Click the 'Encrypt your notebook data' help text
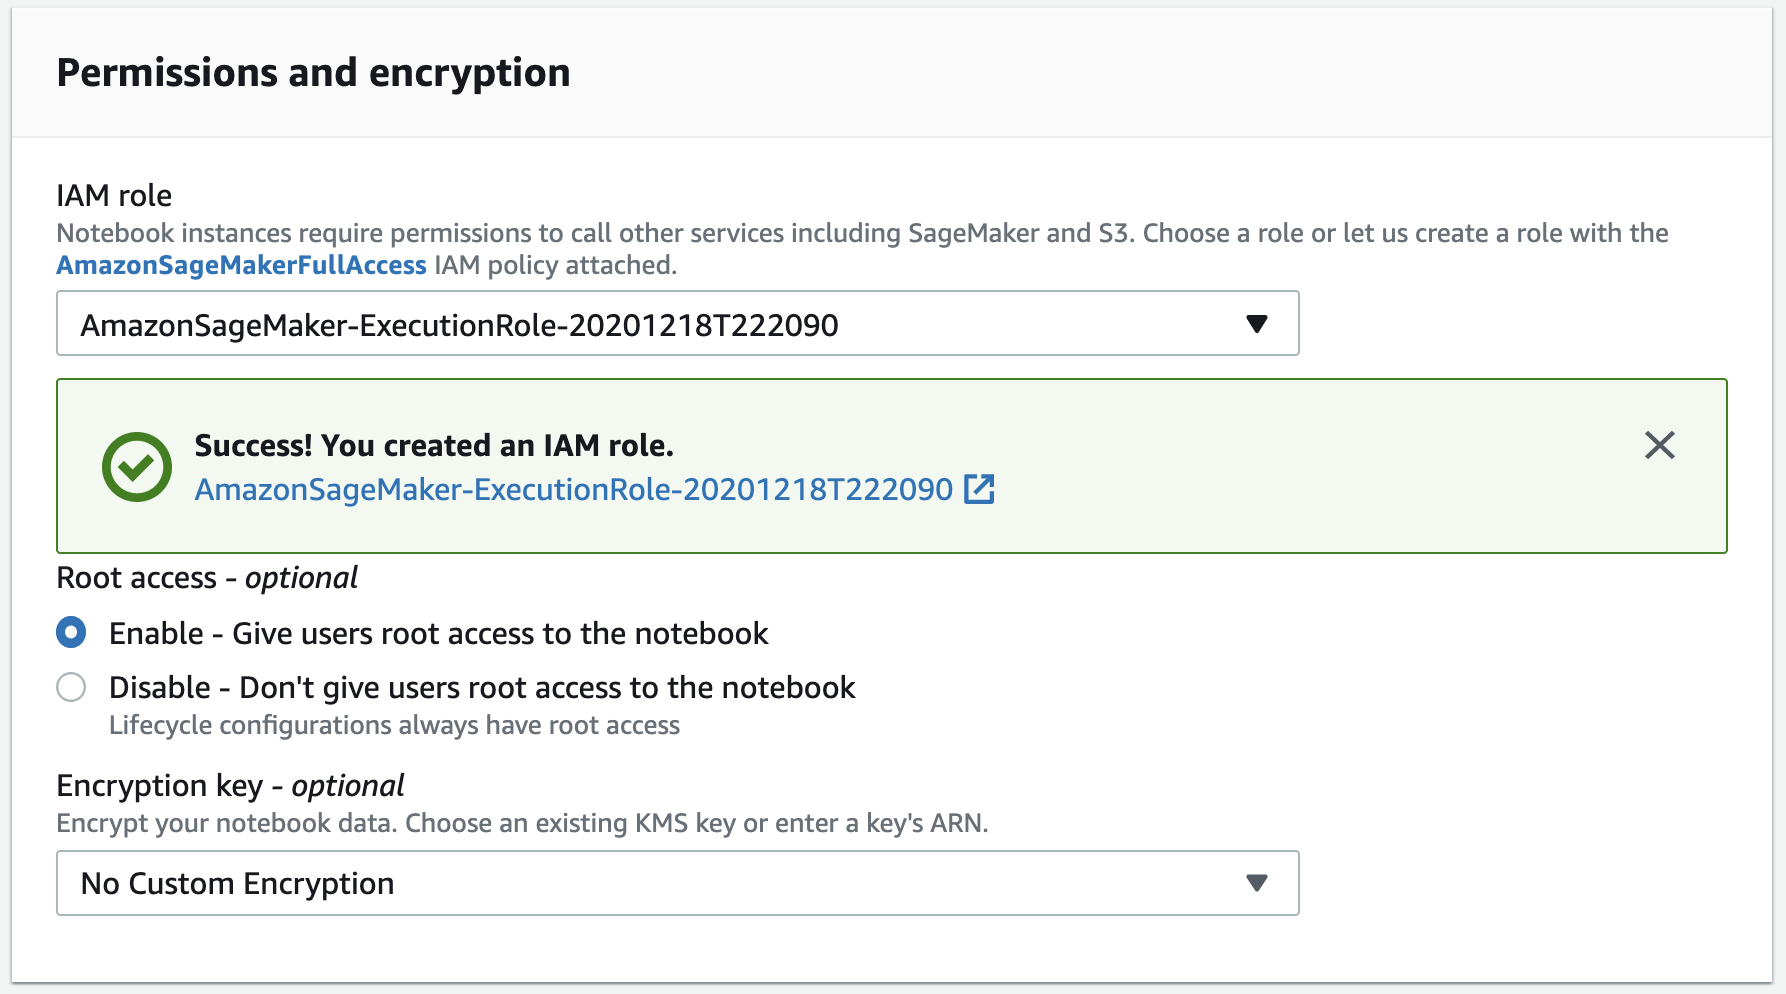 (522, 823)
